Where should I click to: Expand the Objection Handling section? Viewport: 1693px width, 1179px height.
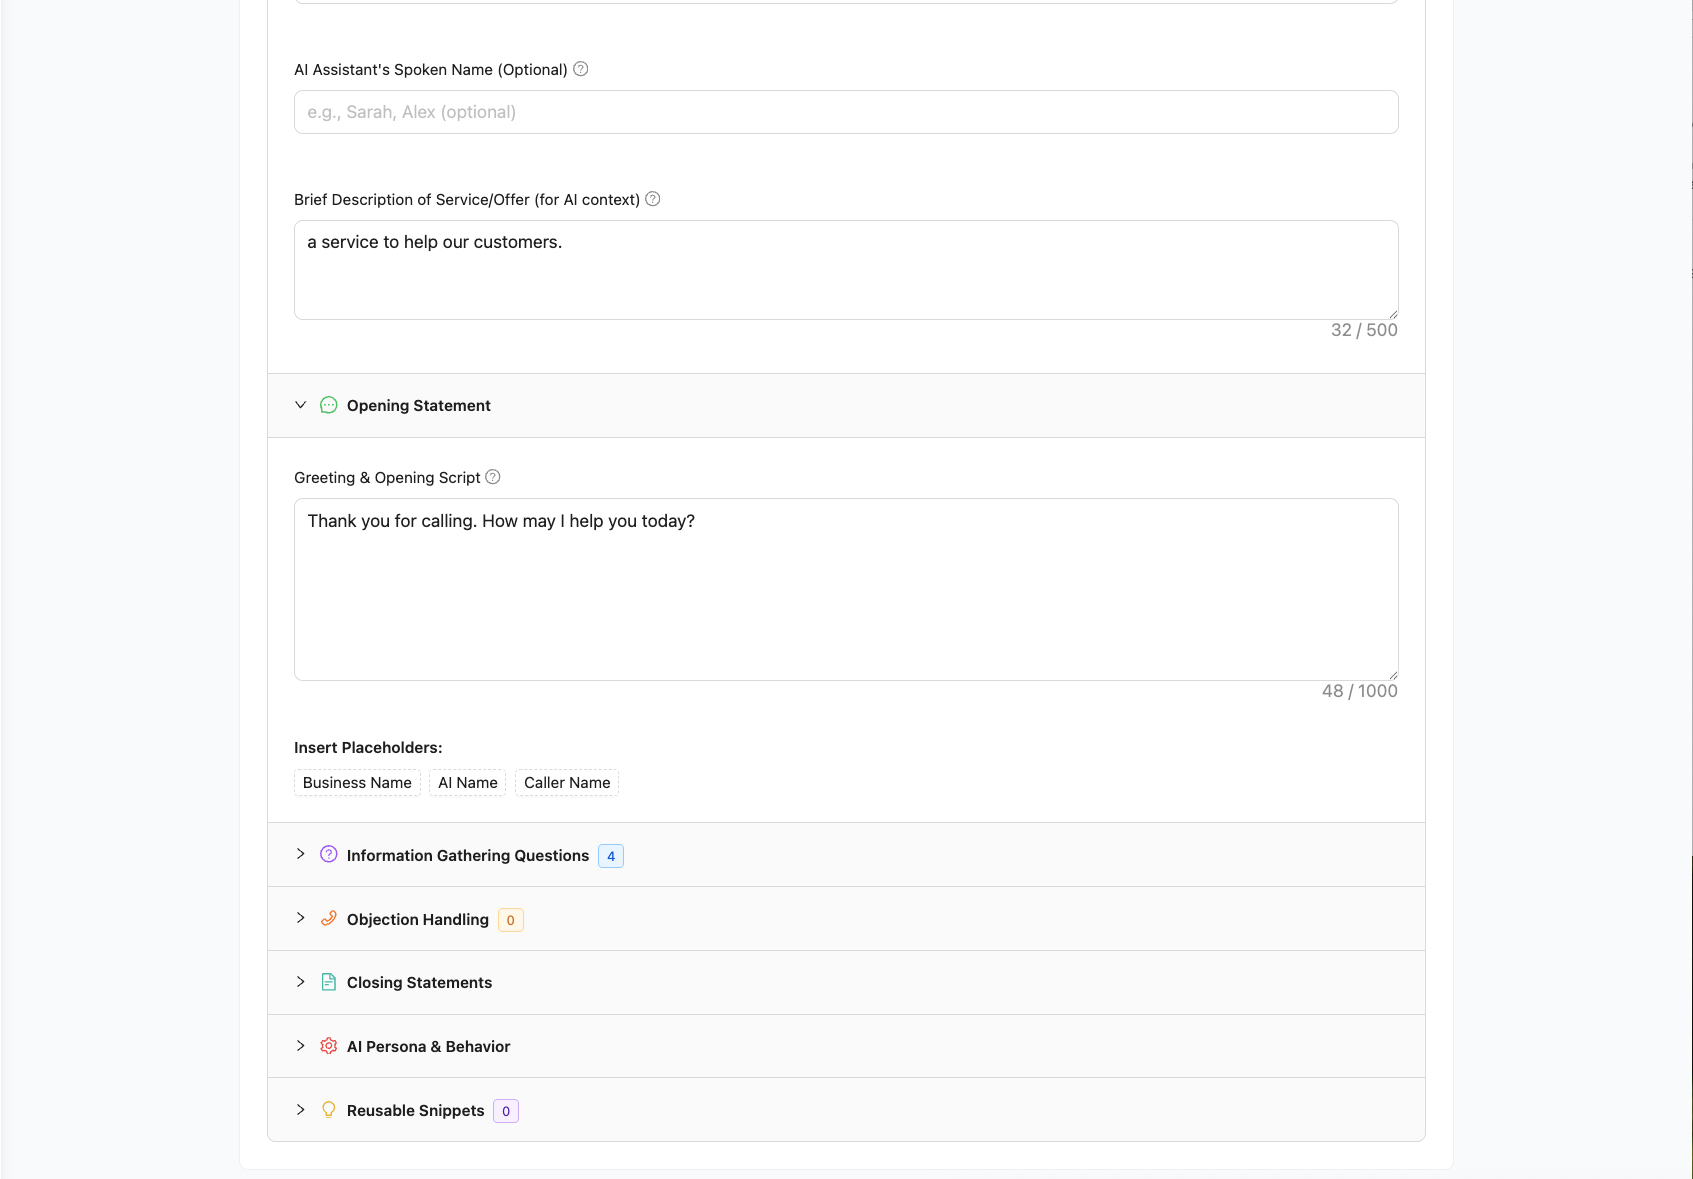tap(300, 918)
